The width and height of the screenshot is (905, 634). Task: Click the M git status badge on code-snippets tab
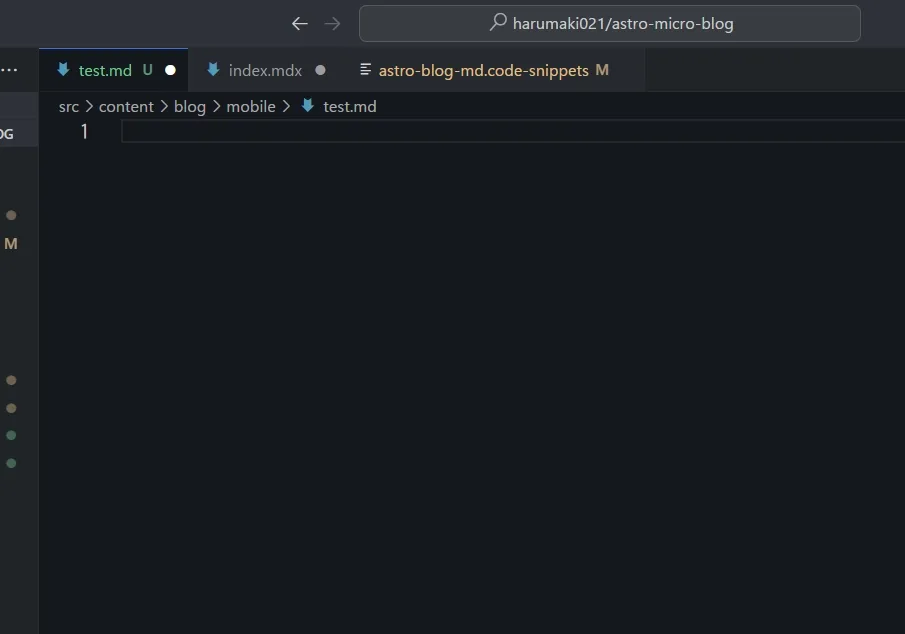point(602,70)
